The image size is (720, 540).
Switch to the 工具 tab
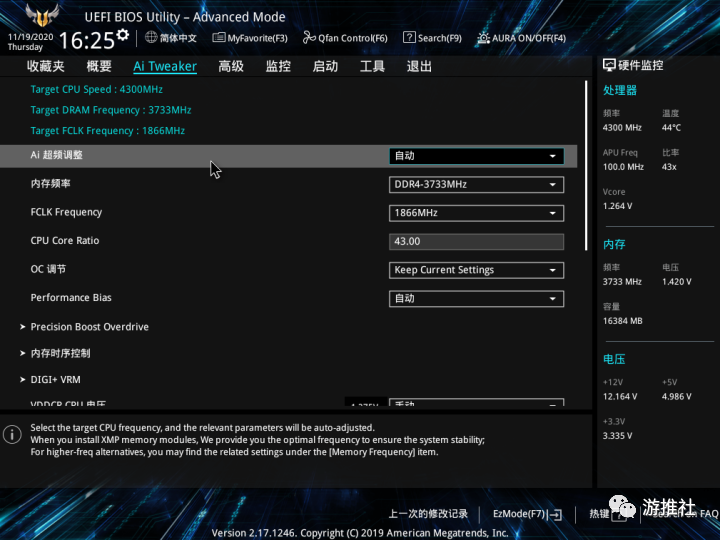(372, 66)
